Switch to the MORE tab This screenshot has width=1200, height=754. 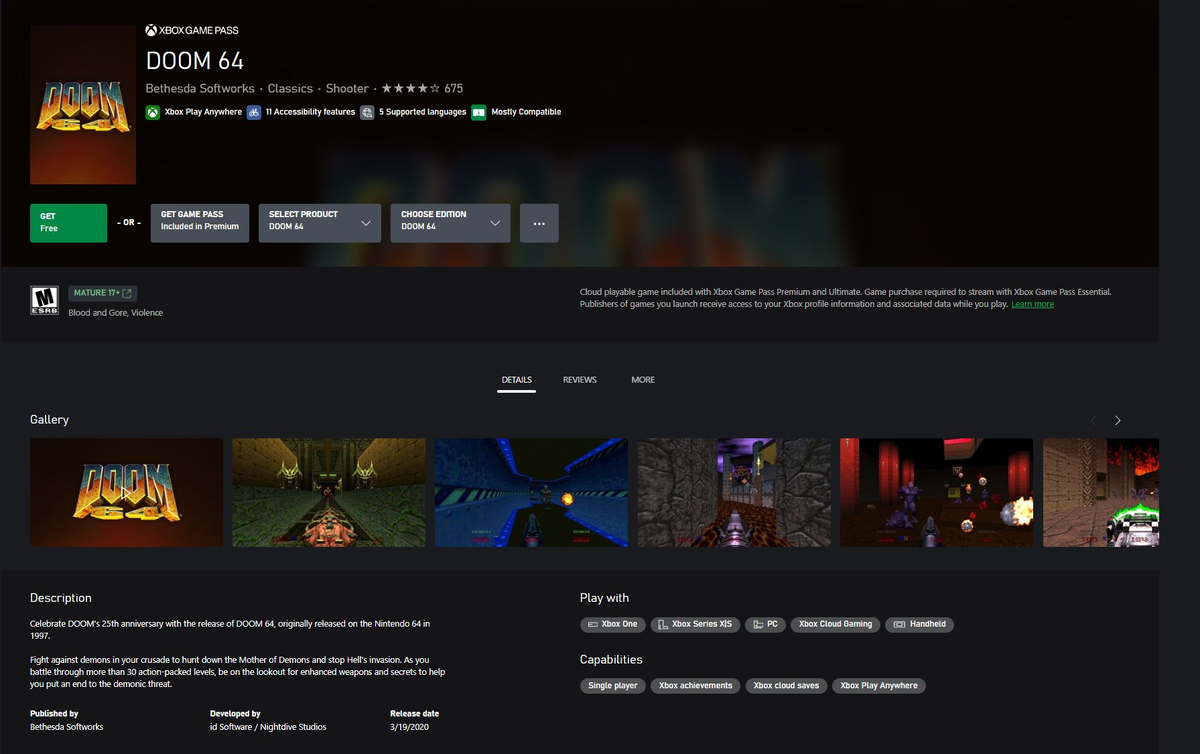pos(643,380)
